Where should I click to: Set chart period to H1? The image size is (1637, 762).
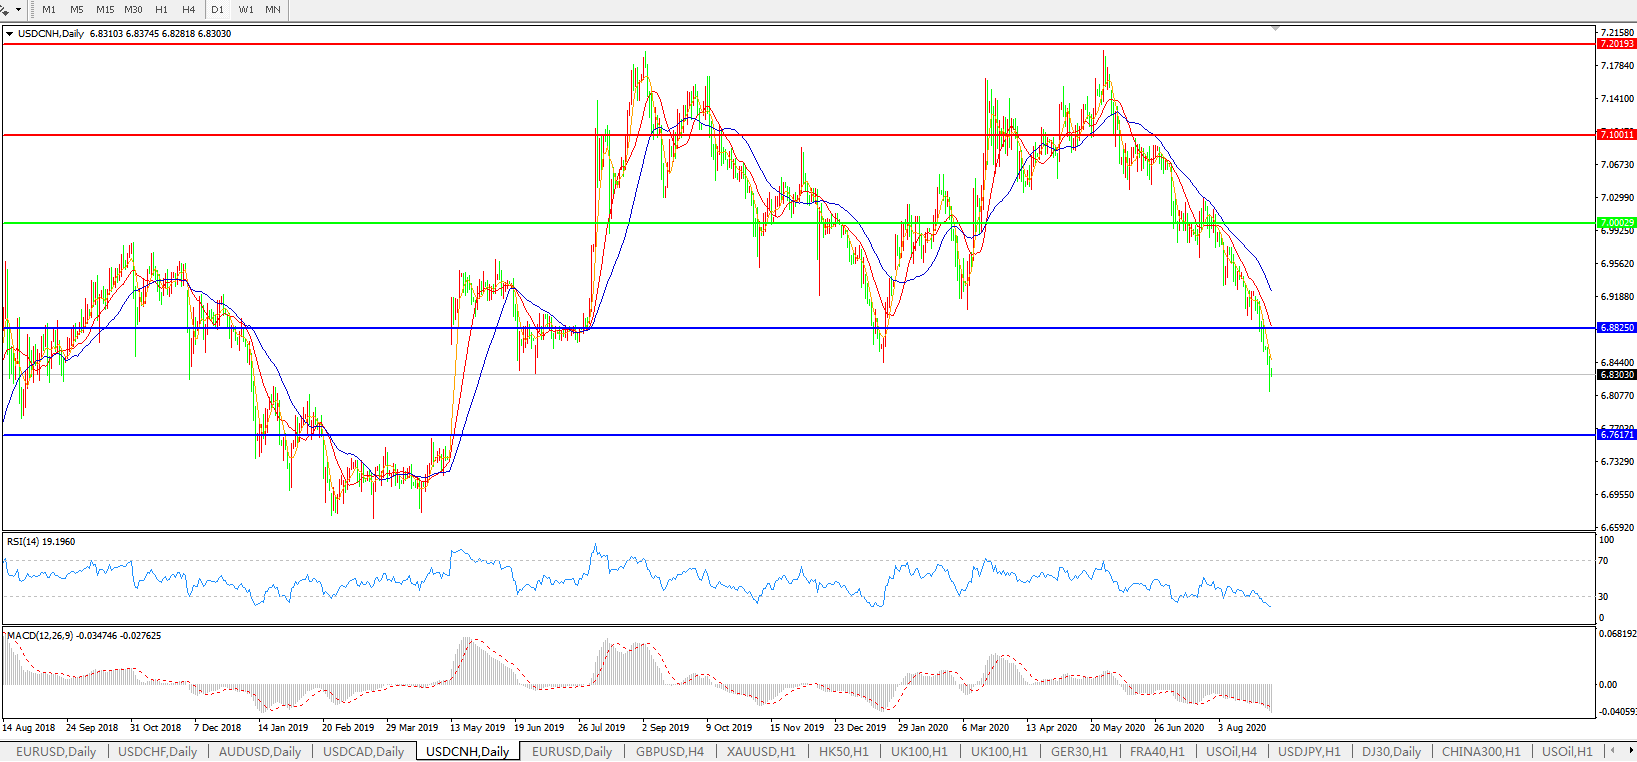161,10
